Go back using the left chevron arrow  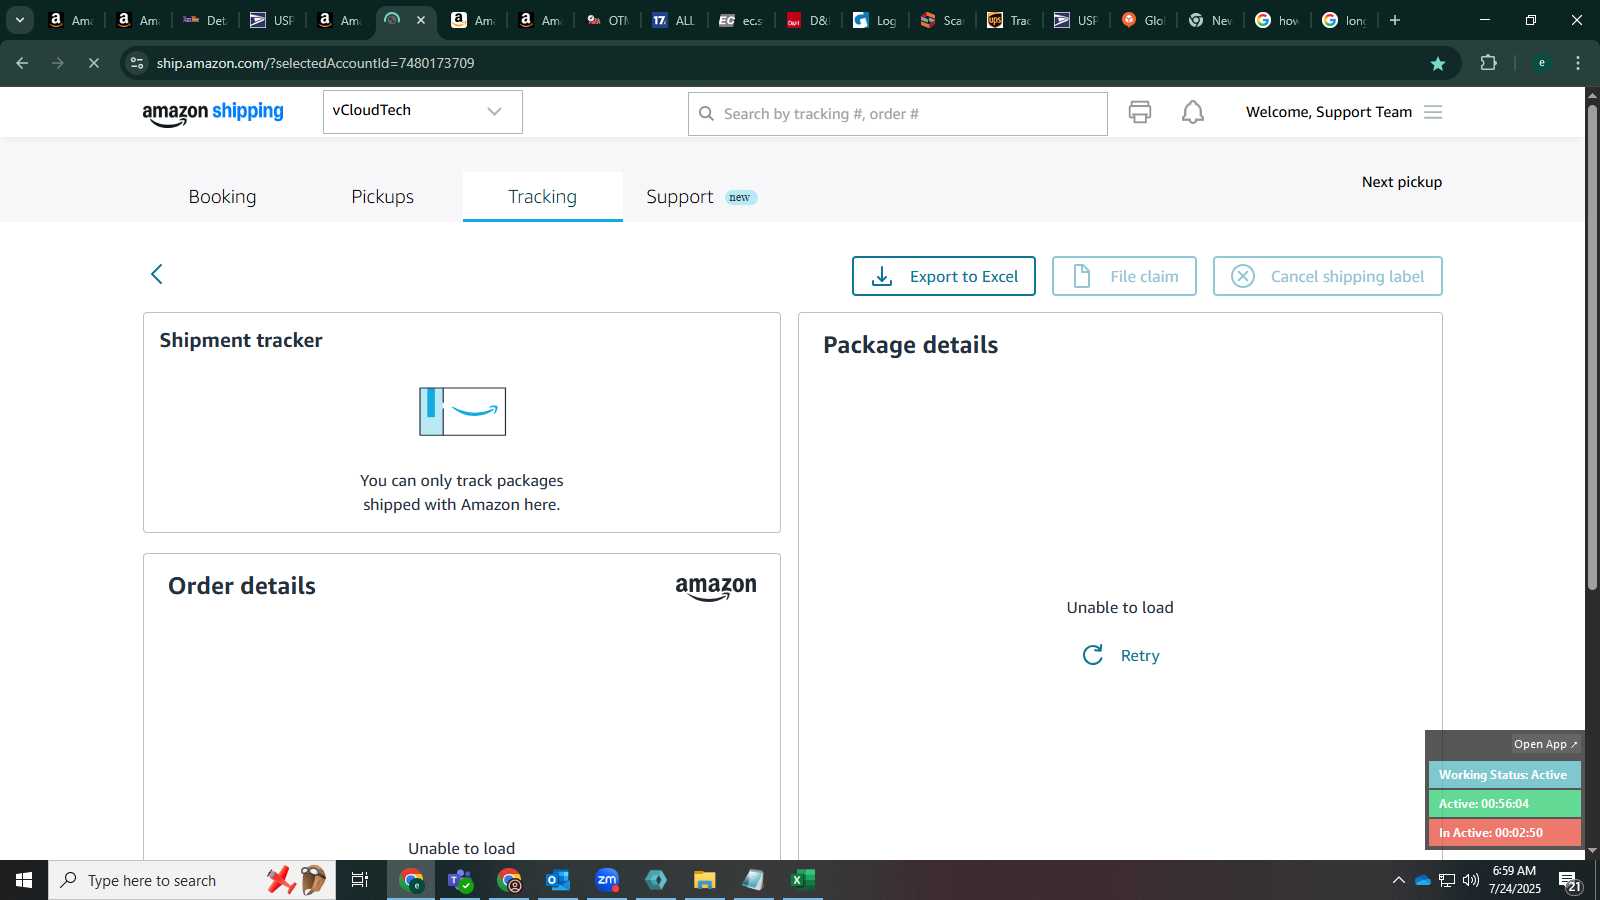157,274
